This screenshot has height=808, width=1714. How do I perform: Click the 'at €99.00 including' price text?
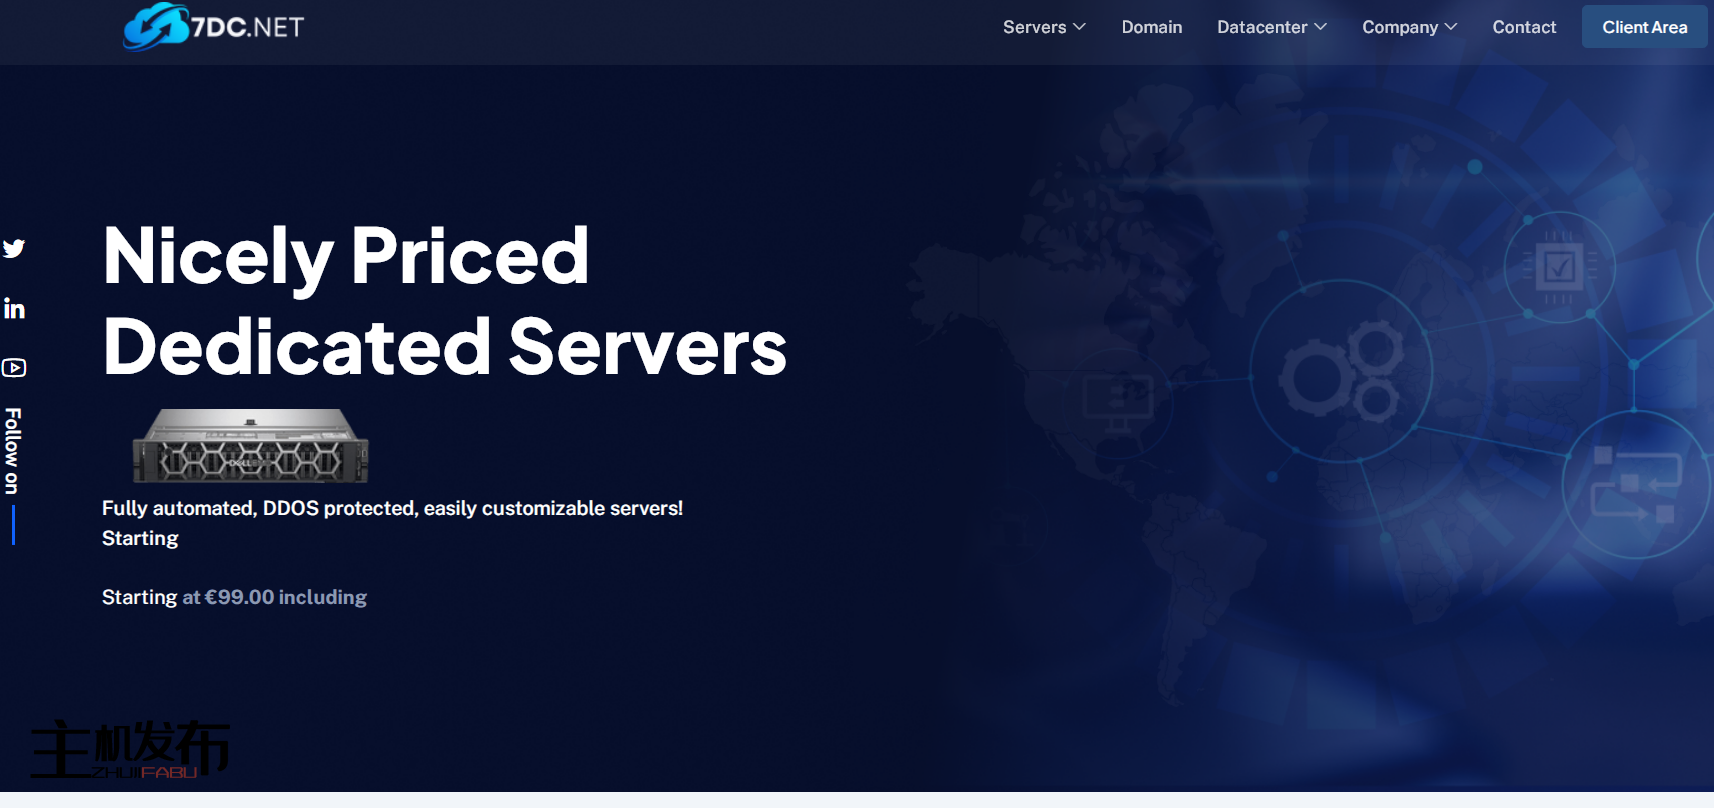pyautogui.click(x=274, y=597)
